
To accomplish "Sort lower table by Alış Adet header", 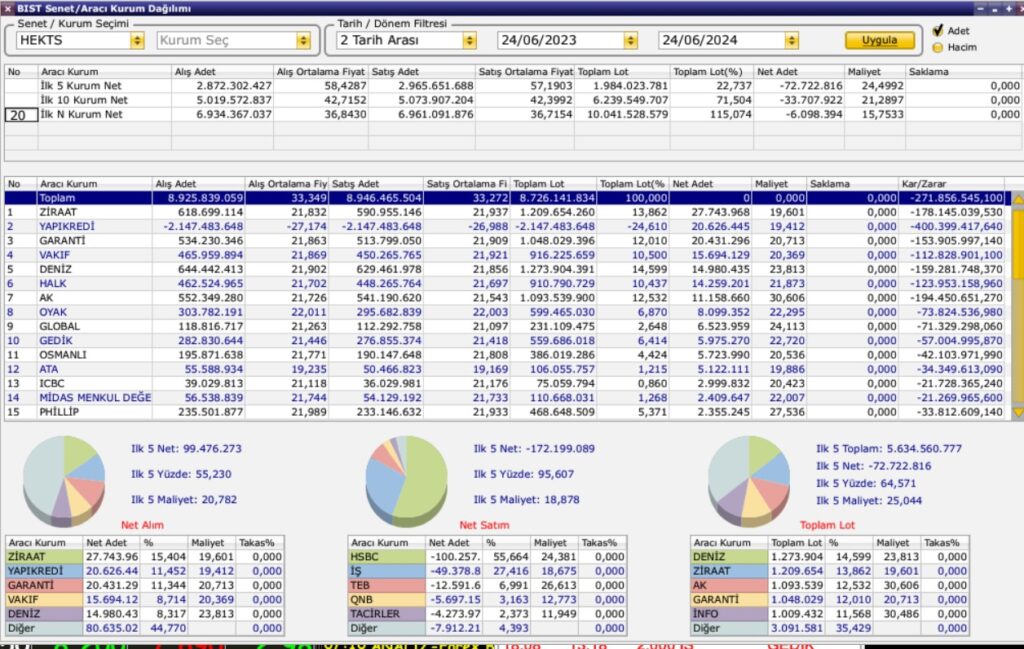I will pyautogui.click(x=199, y=184).
